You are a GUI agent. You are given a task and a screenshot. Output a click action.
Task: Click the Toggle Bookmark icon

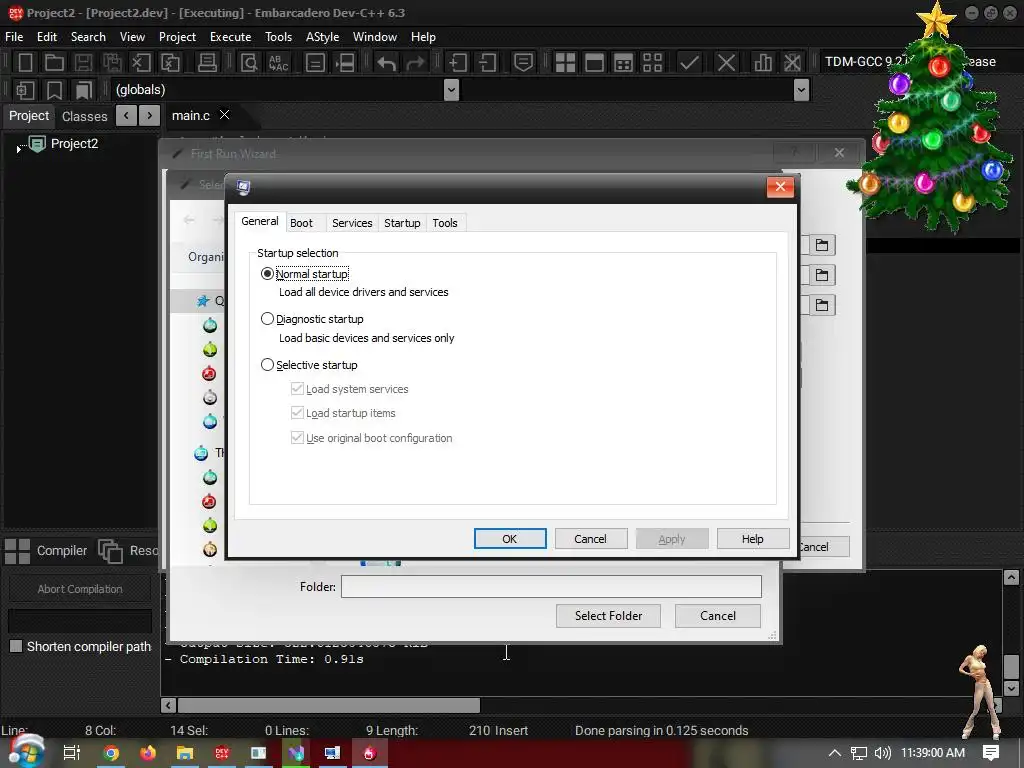point(54,90)
